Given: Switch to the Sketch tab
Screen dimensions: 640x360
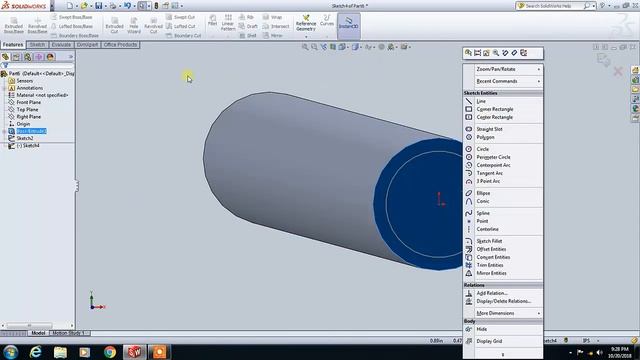Looking at the screenshot, I should pyautogui.click(x=37, y=45).
